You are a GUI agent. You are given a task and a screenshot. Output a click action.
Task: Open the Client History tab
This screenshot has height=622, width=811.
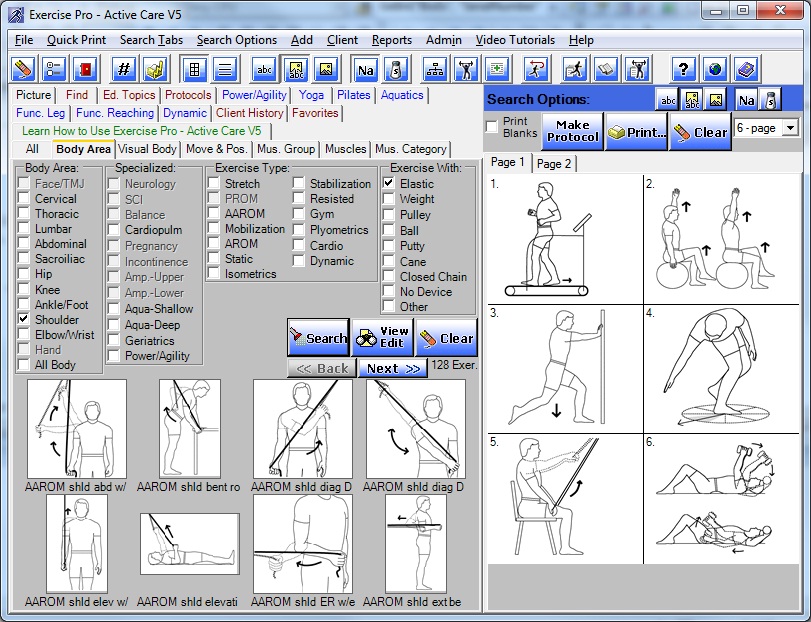pos(250,113)
